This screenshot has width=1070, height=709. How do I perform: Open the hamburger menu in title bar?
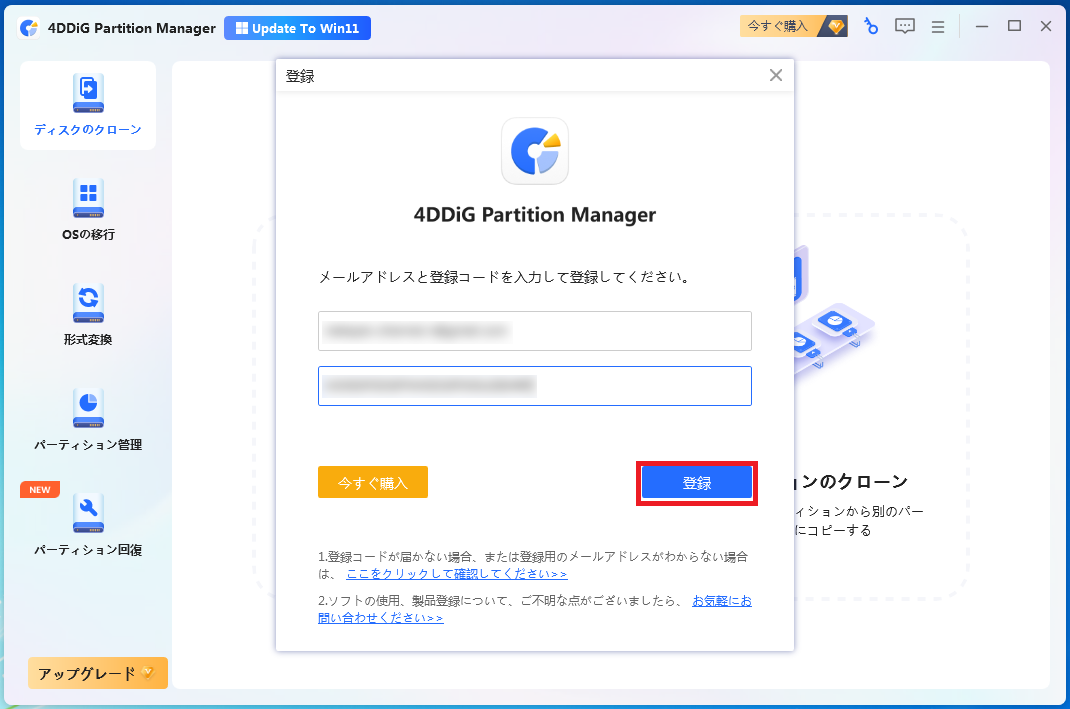point(938,27)
